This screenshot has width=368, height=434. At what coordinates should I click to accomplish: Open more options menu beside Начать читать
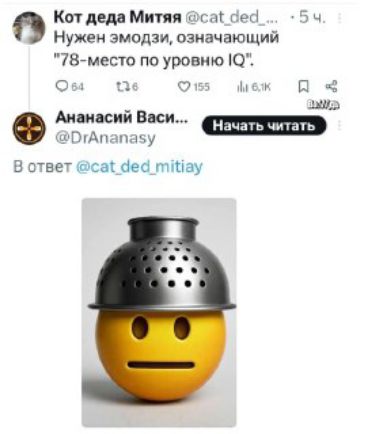click(340, 126)
